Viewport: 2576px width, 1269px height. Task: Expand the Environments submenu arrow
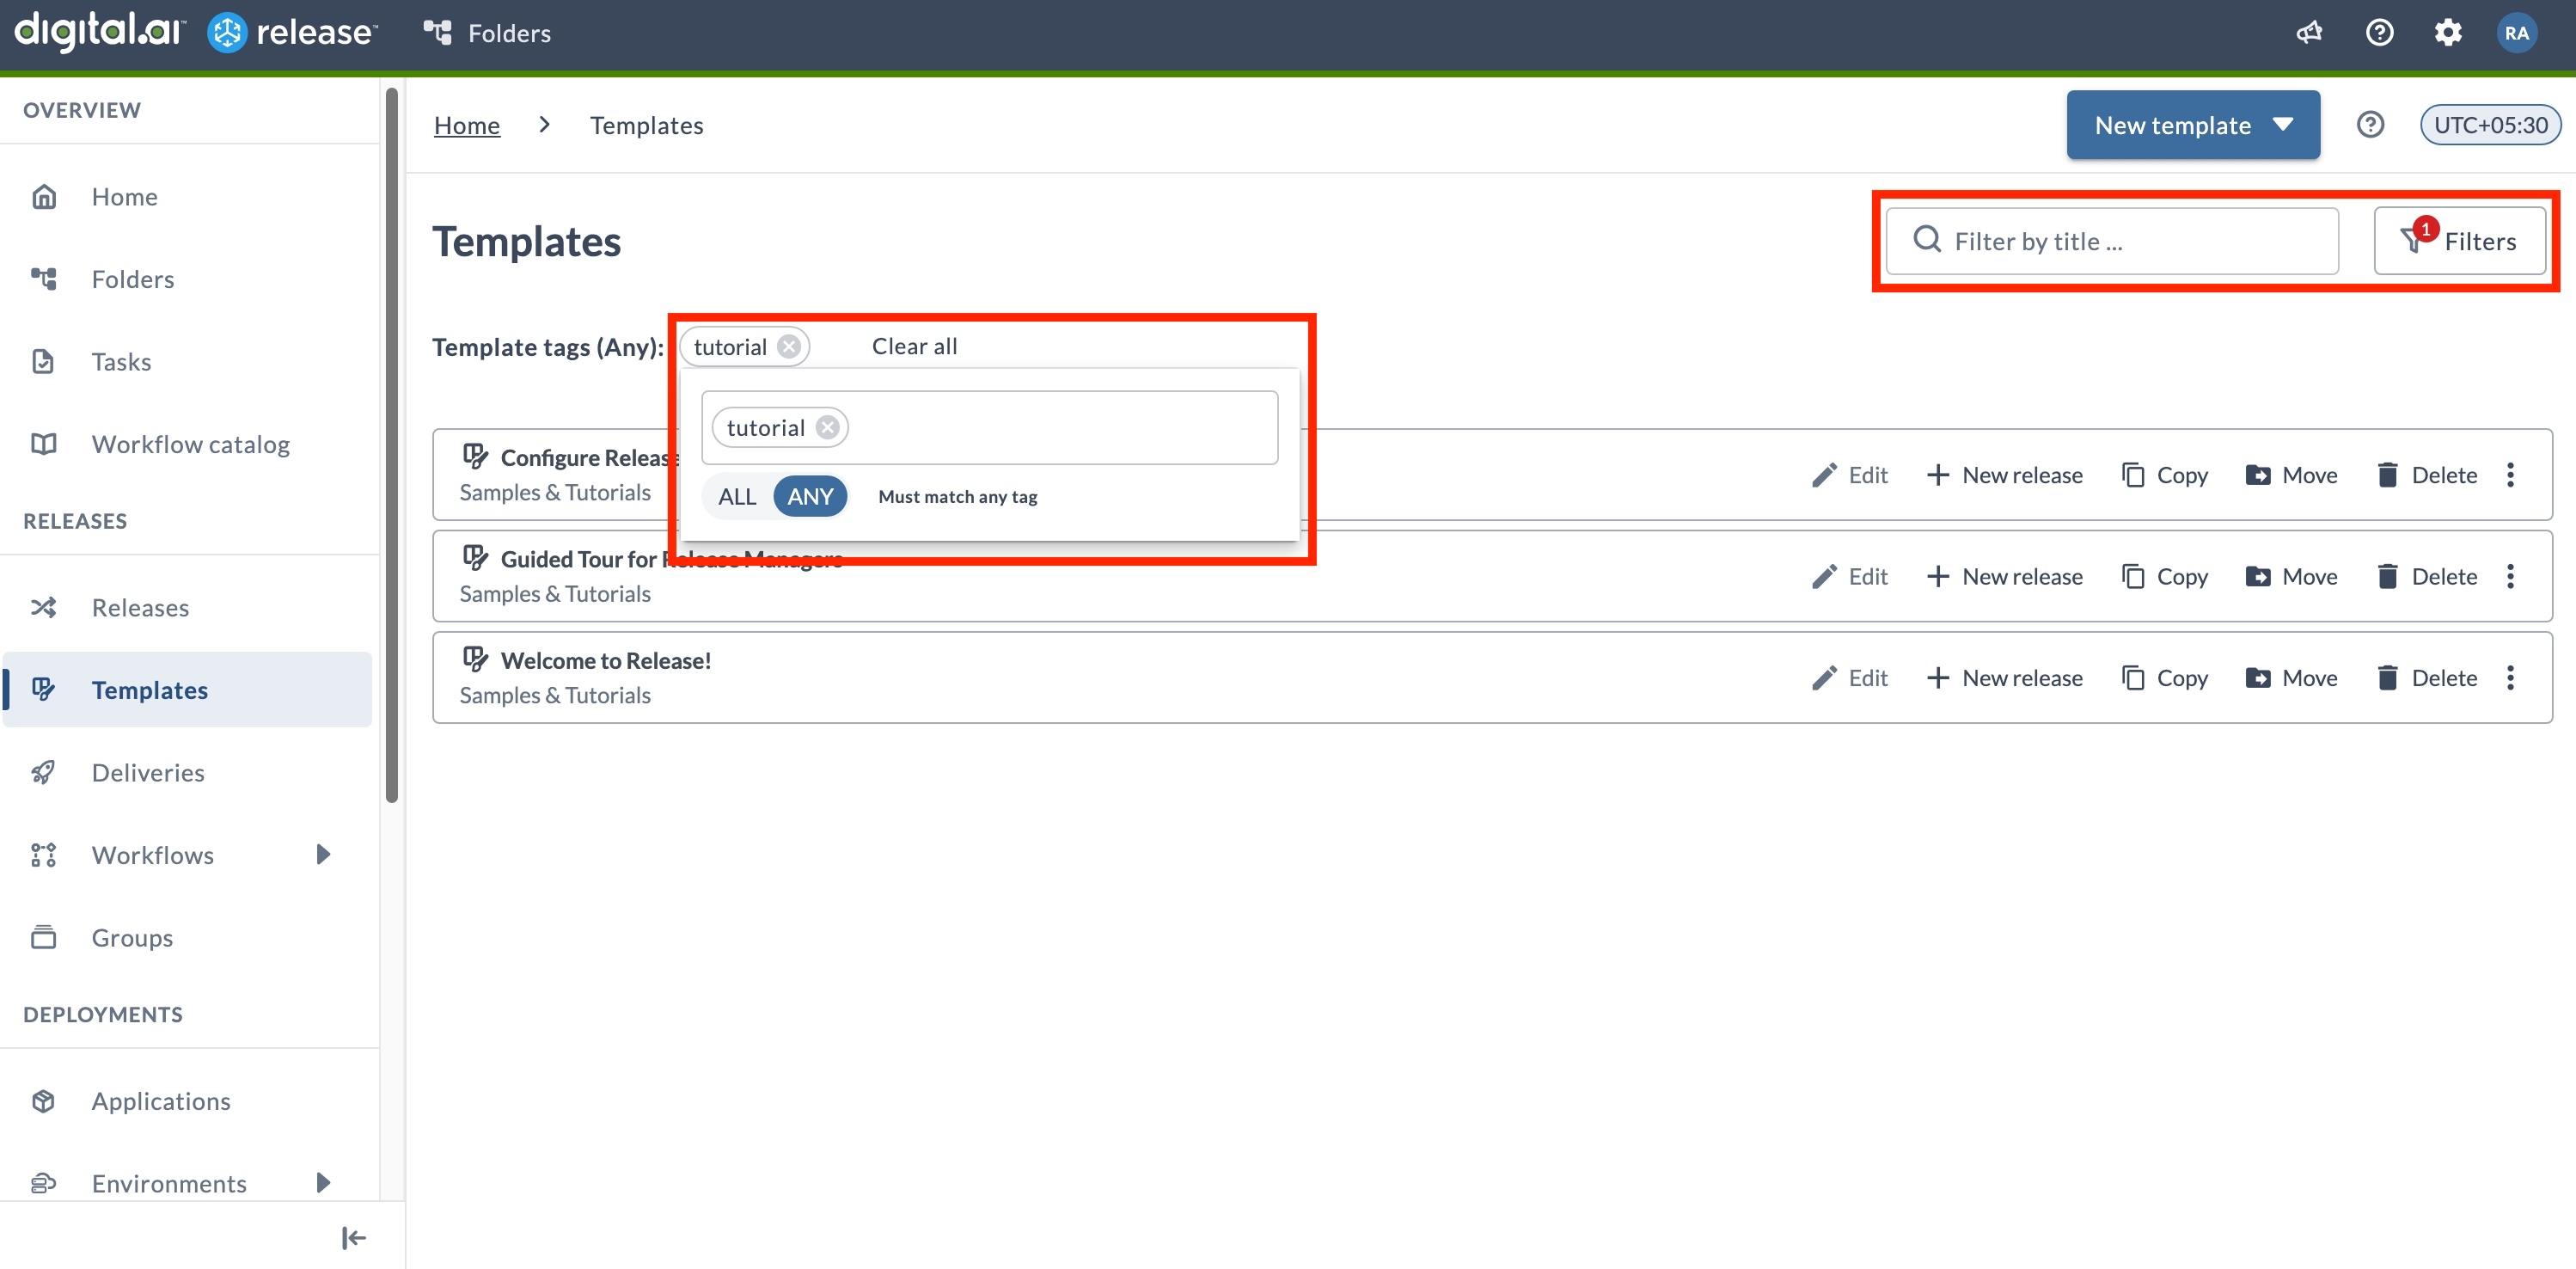[x=323, y=1183]
